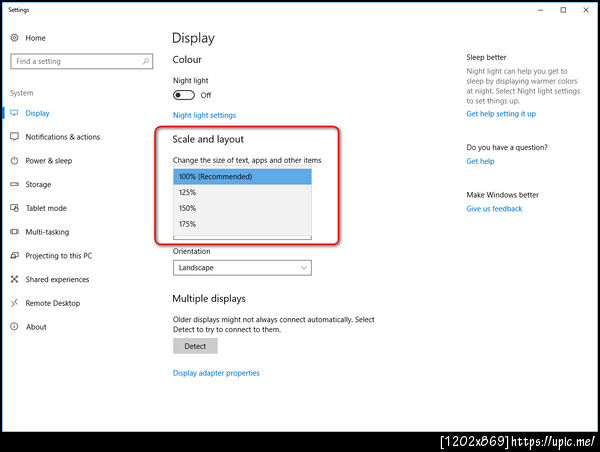Screen dimensions: 600x452
Task: Open Night light settings link
Action: (204, 115)
